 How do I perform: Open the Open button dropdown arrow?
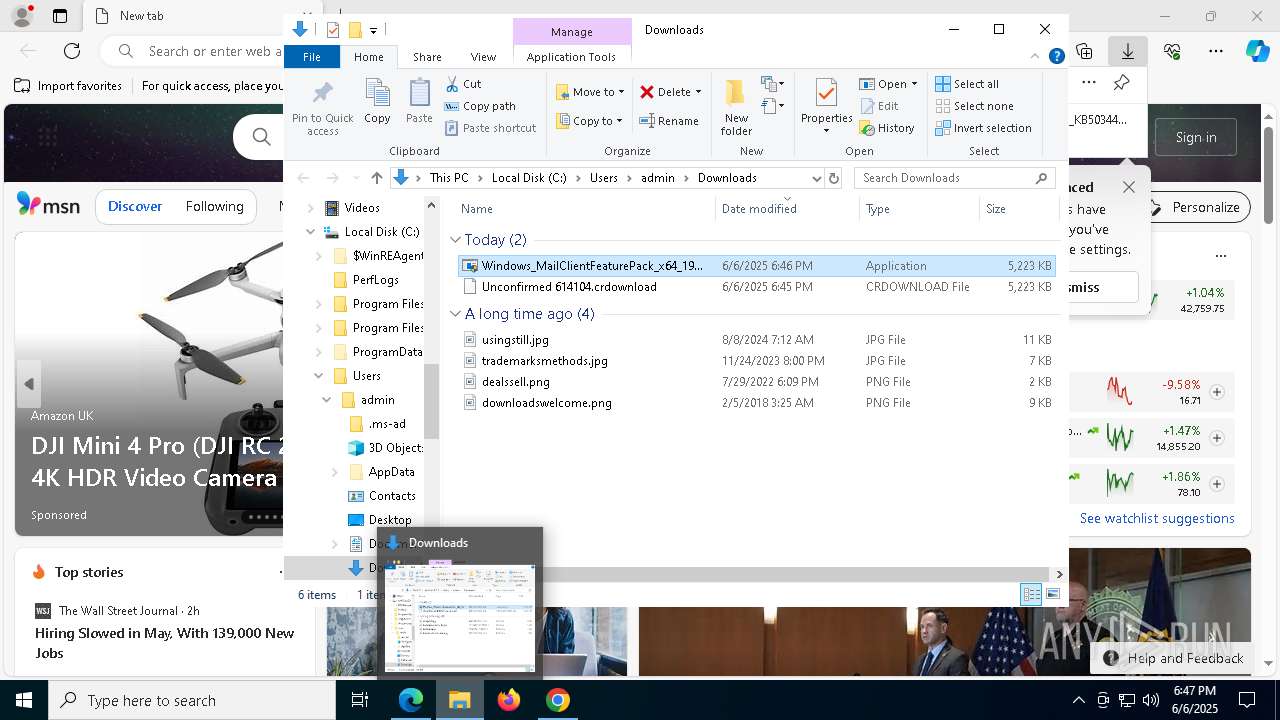click(x=914, y=84)
